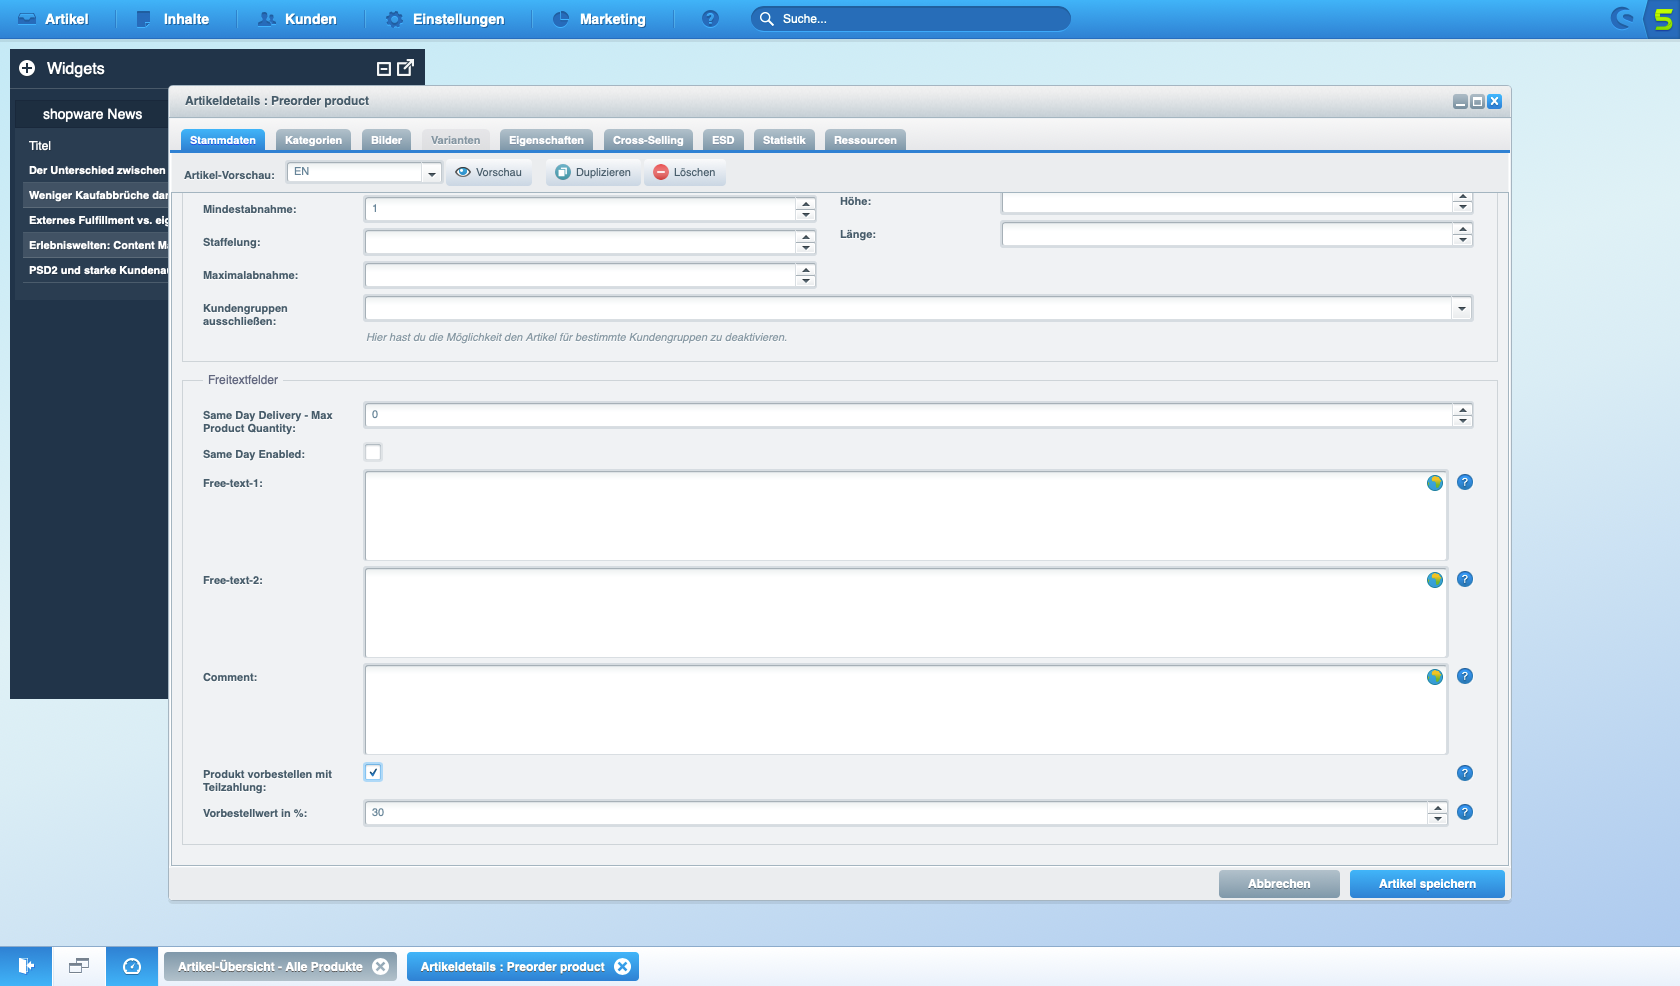
Task: Open news item Der Unterschied zwischen
Action: 97,170
